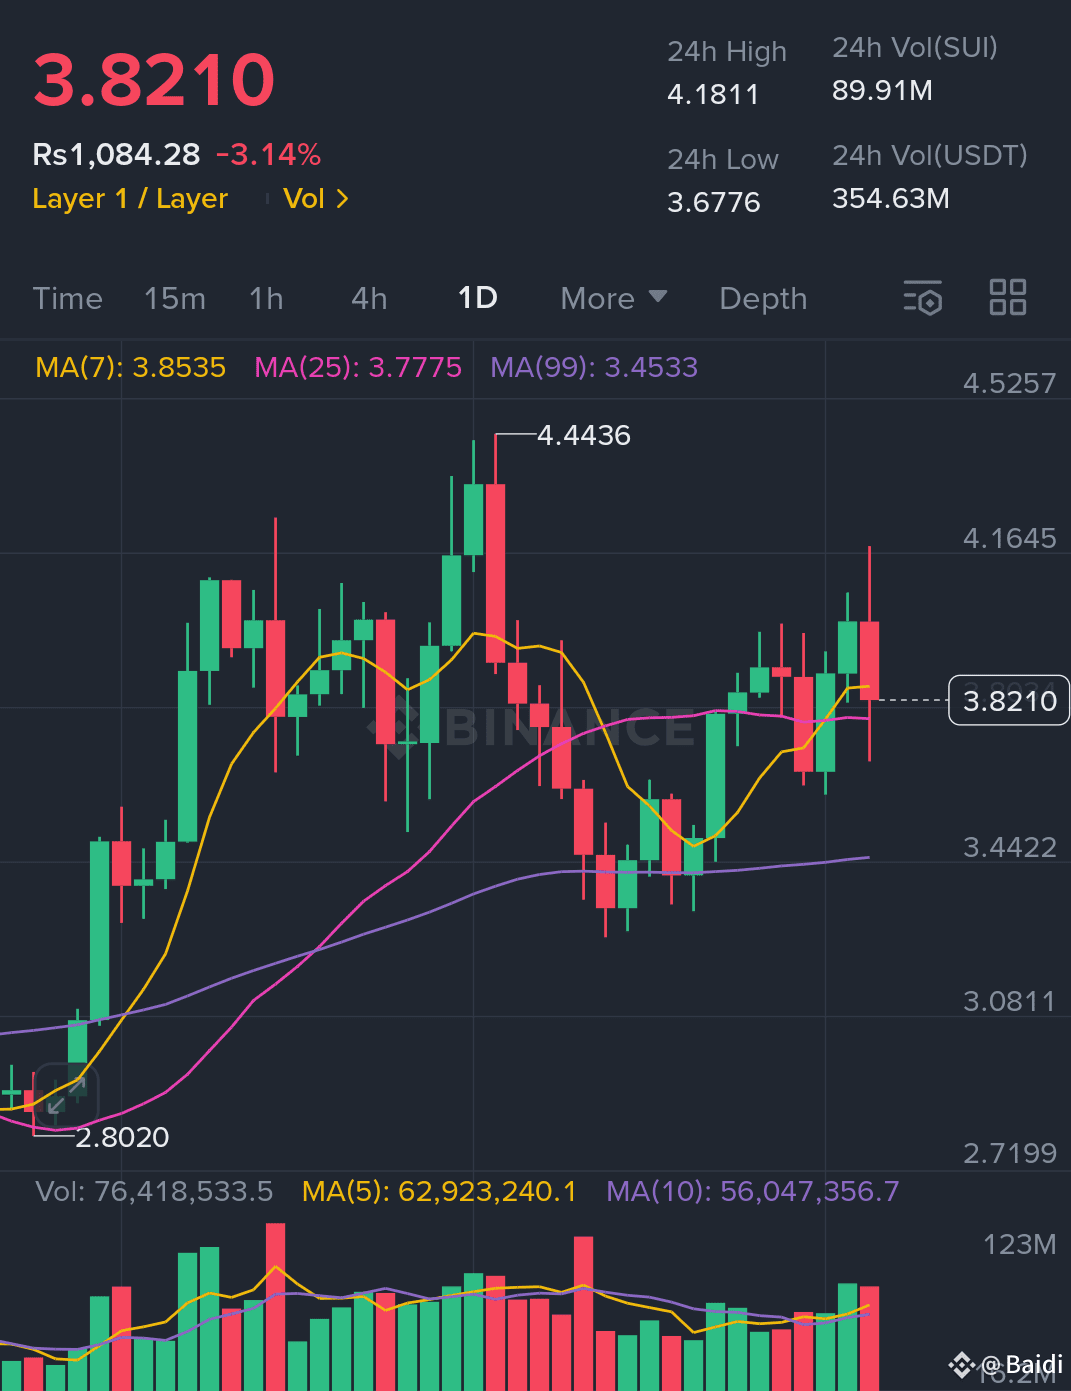Click the 123M volume axis label

coord(1019,1245)
